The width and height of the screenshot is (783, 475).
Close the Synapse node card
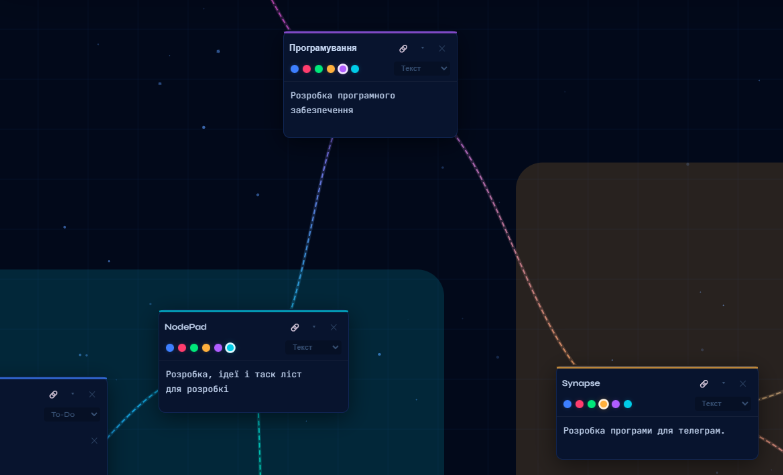click(x=743, y=384)
